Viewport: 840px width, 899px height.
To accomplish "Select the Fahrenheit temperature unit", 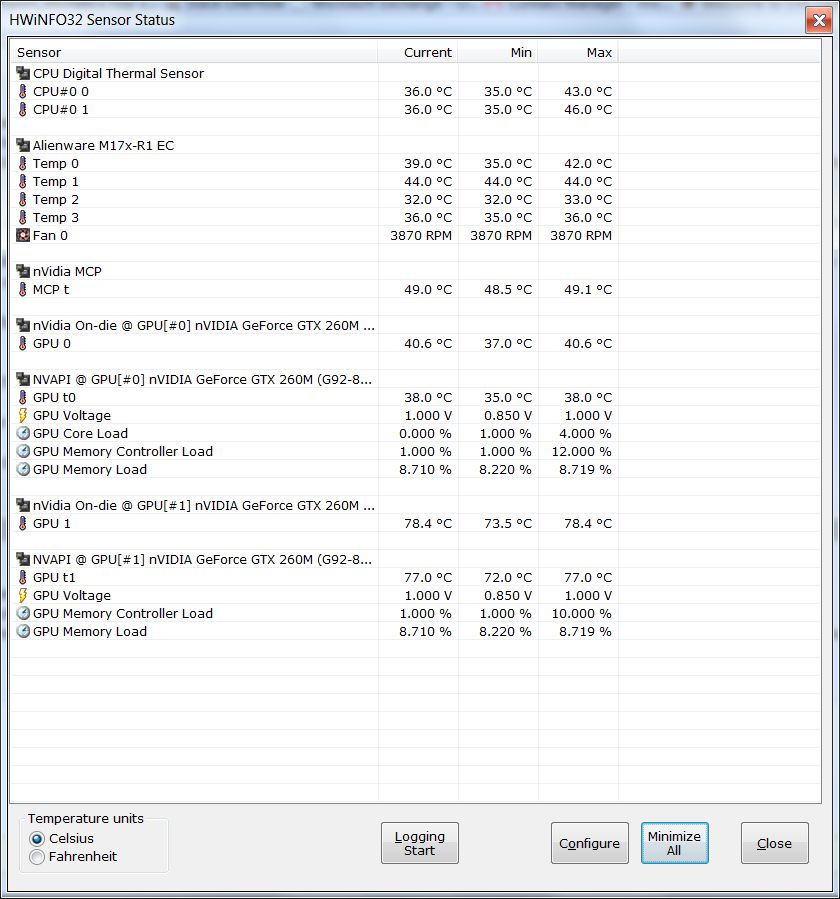I will tap(37, 857).
